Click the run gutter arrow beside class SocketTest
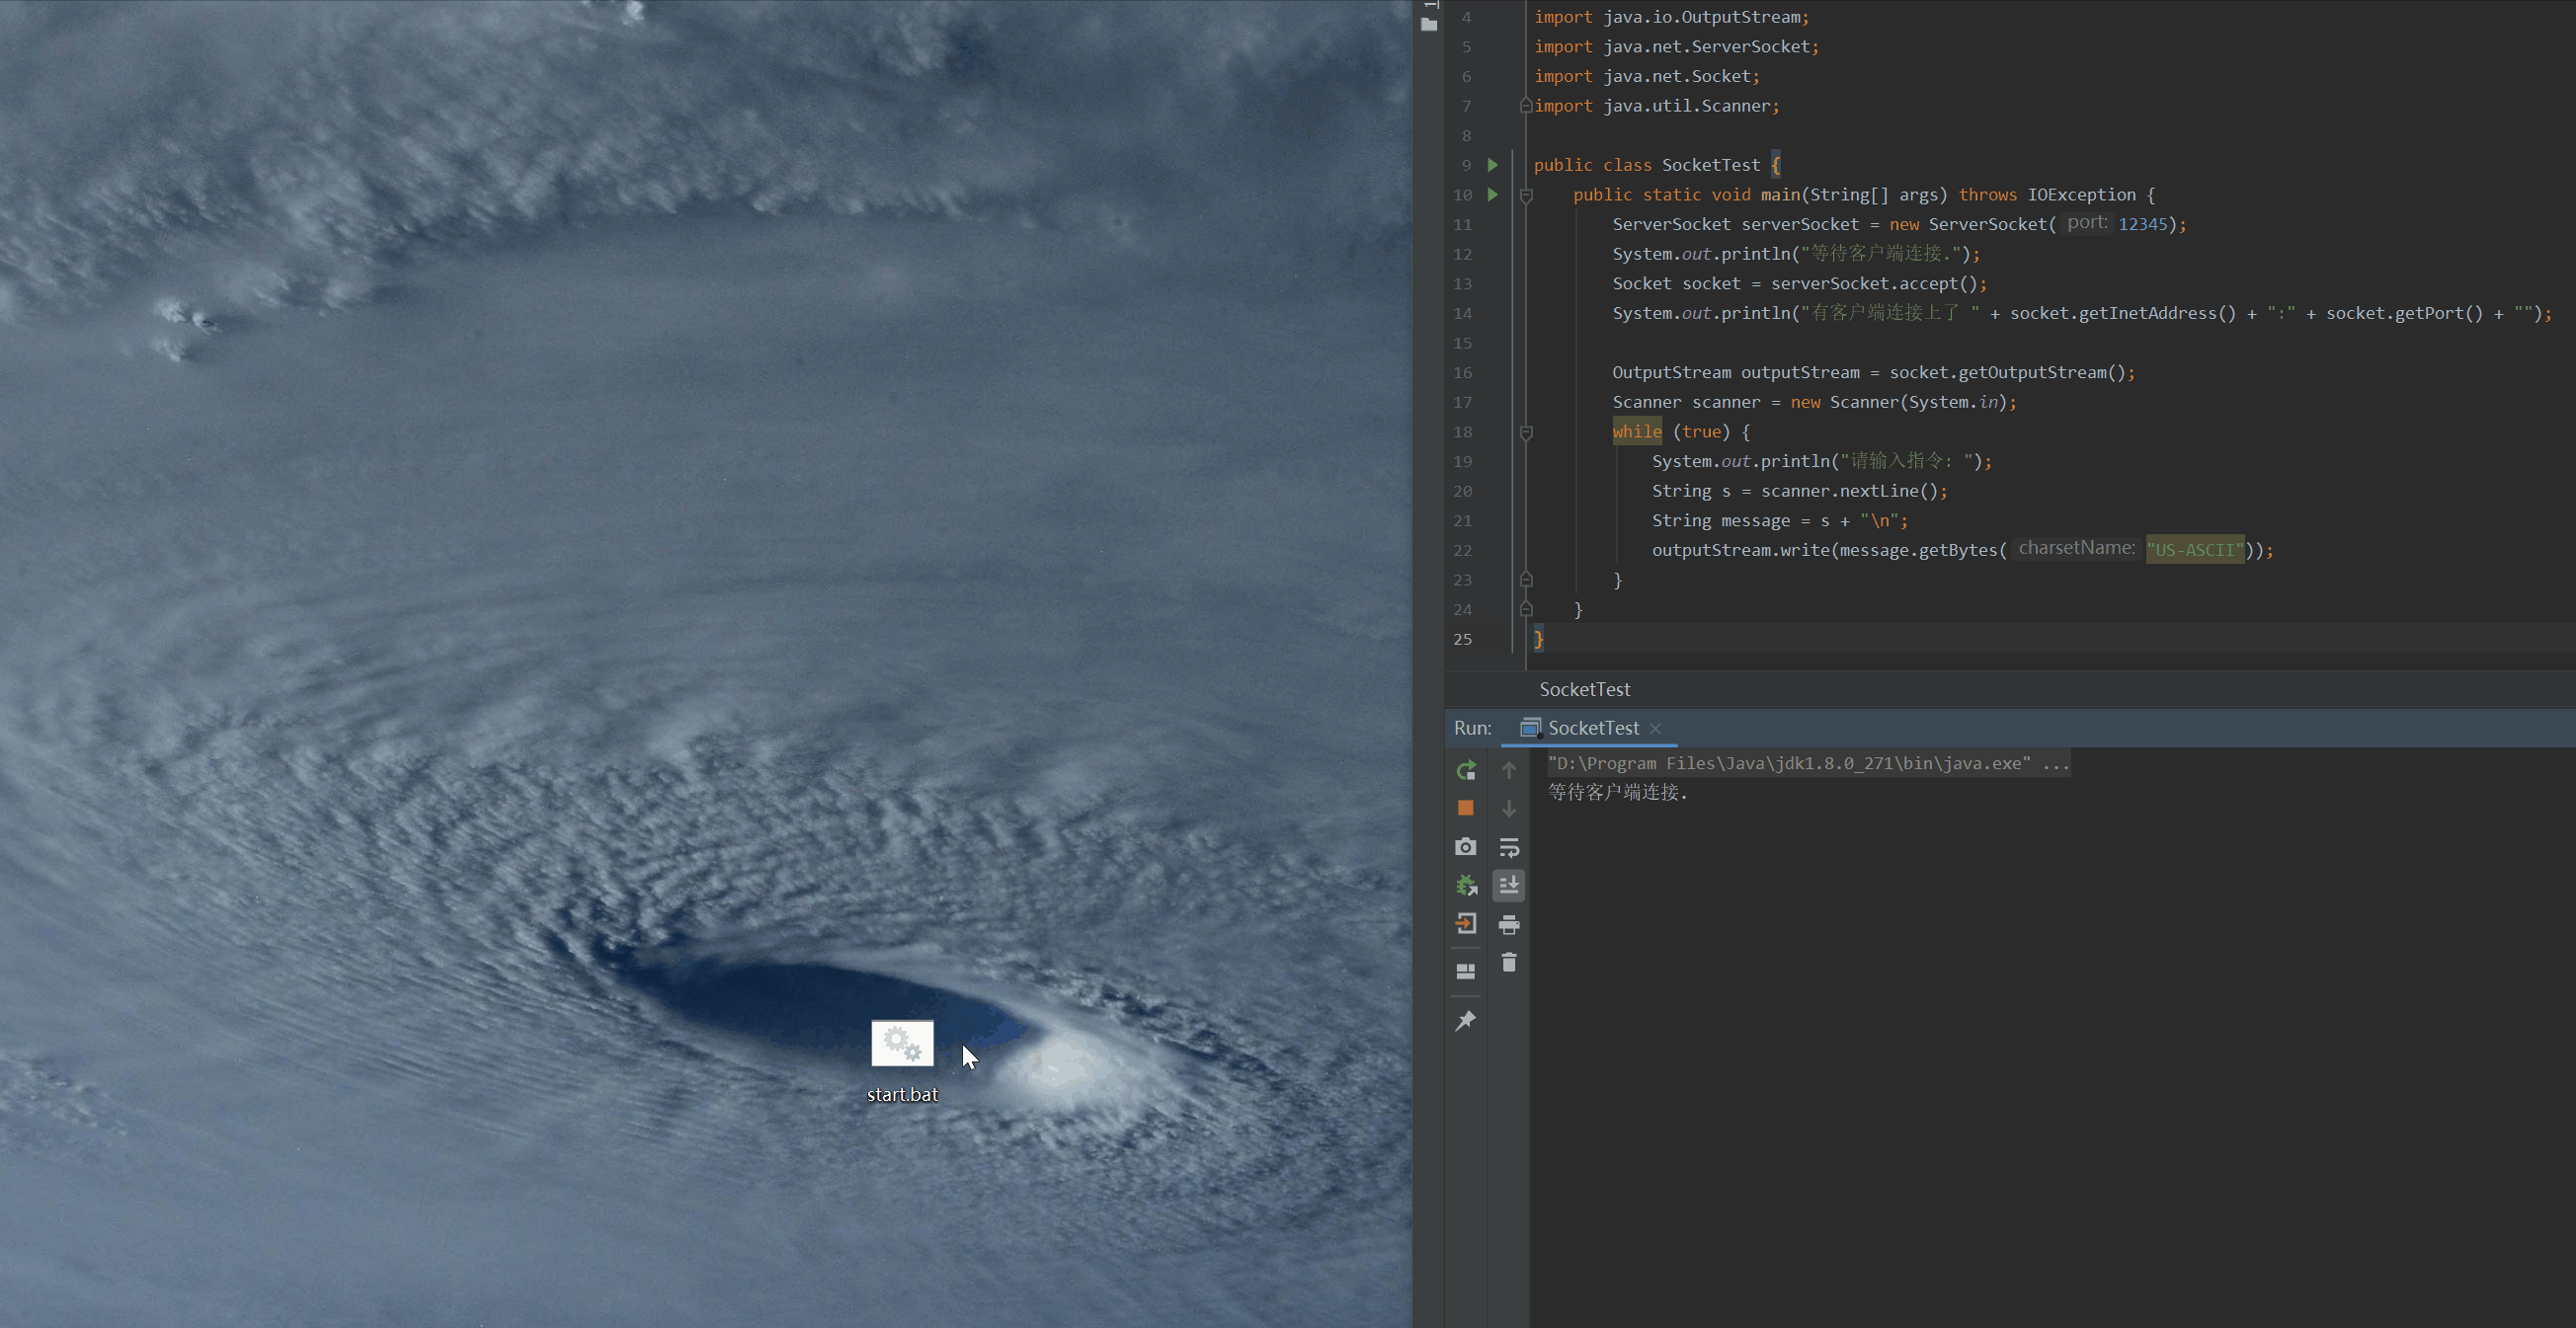Viewport: 2576px width, 1328px height. [1493, 165]
